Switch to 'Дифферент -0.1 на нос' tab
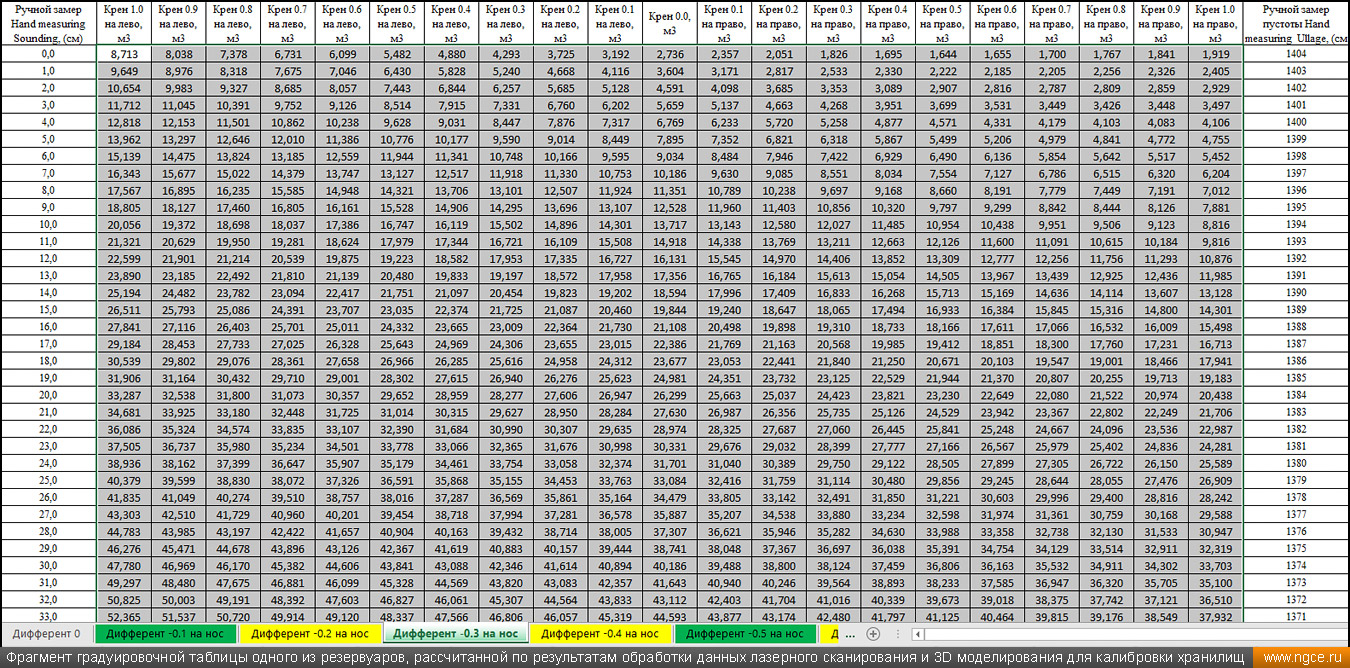Image resolution: width=1350 pixels, height=668 pixels. click(x=167, y=634)
